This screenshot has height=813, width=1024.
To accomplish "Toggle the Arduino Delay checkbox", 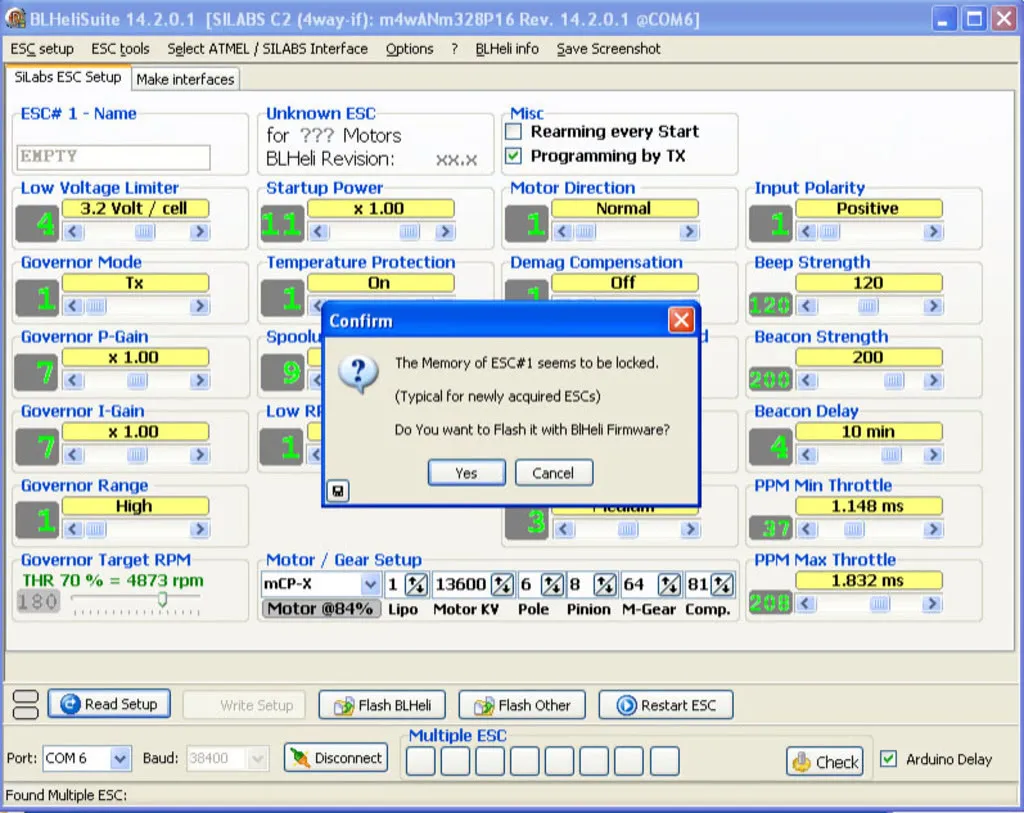I will 888,759.
